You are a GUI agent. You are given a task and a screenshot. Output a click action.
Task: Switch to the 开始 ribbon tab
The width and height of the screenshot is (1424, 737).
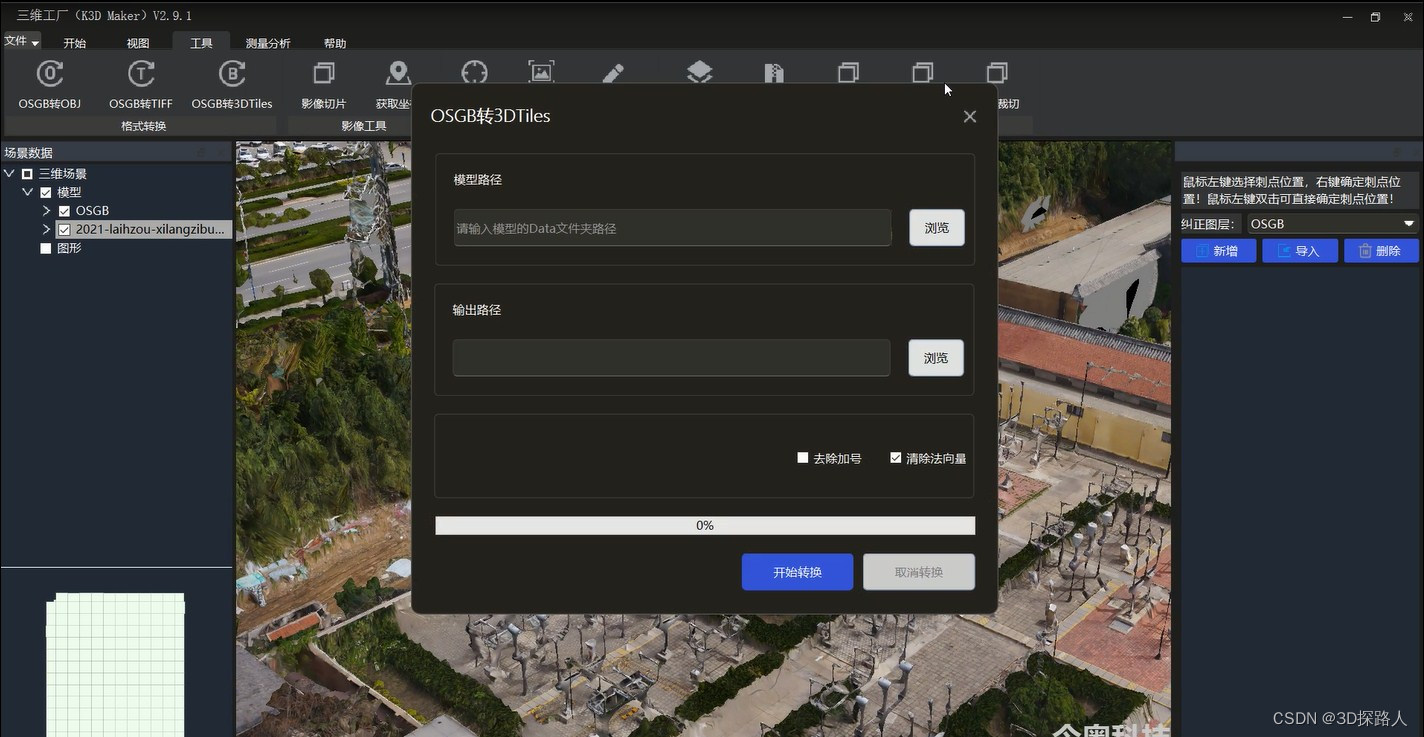pos(75,43)
